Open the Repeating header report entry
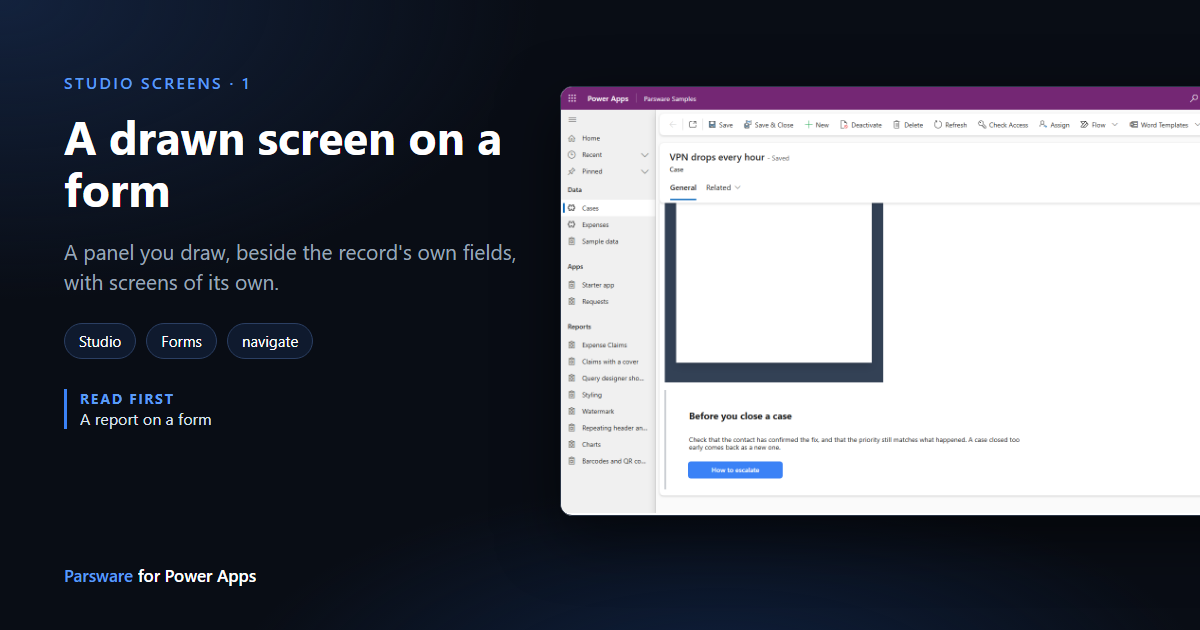This screenshot has width=1200, height=630. coord(608,428)
